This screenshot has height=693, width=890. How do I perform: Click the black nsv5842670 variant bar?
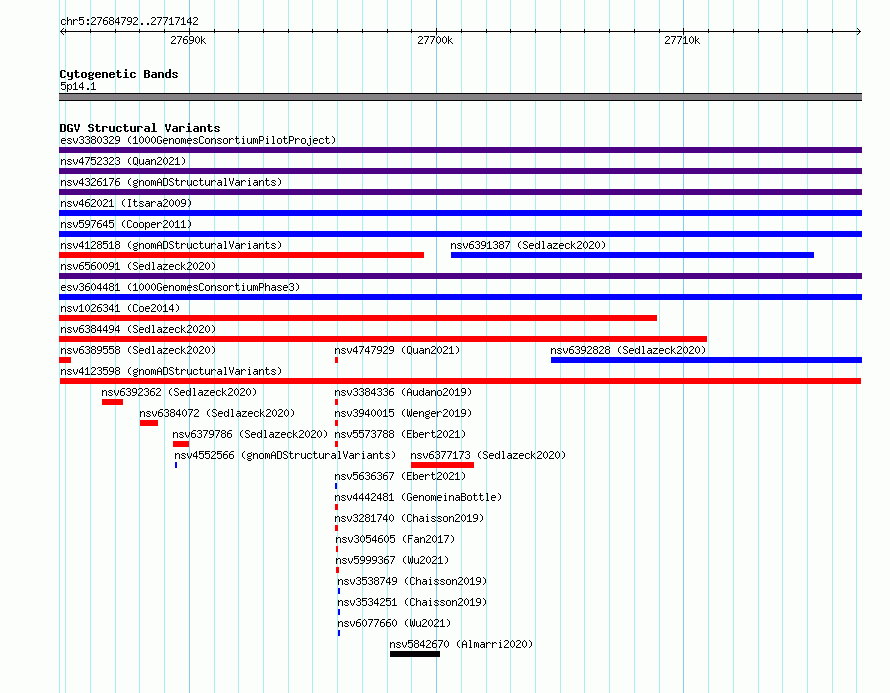coord(415,654)
